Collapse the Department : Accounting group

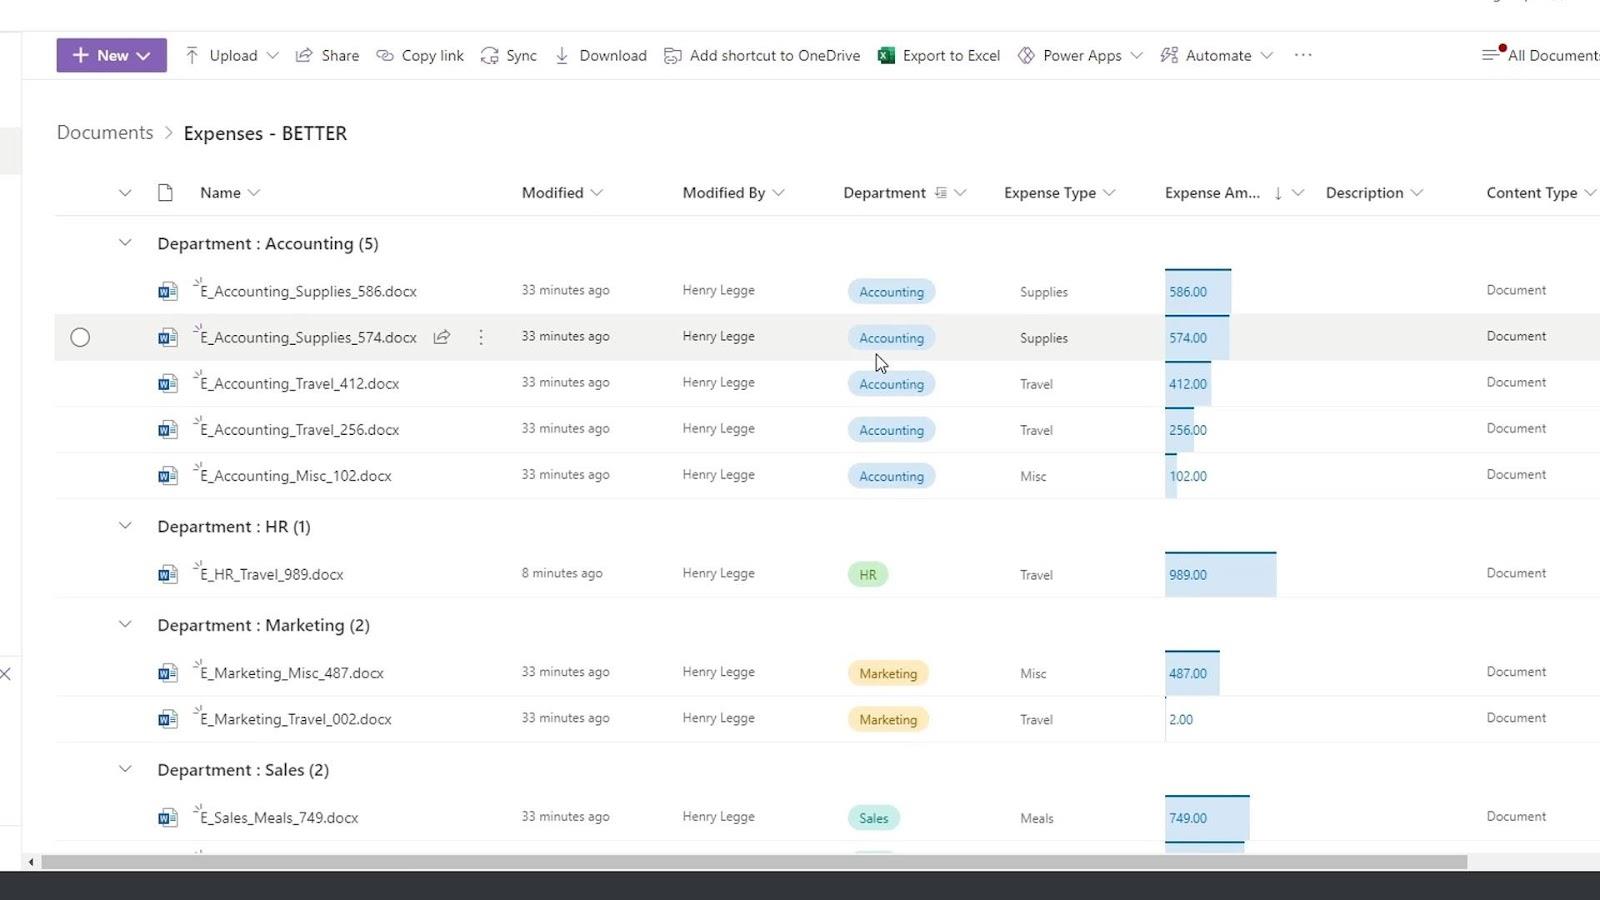[x=125, y=242]
